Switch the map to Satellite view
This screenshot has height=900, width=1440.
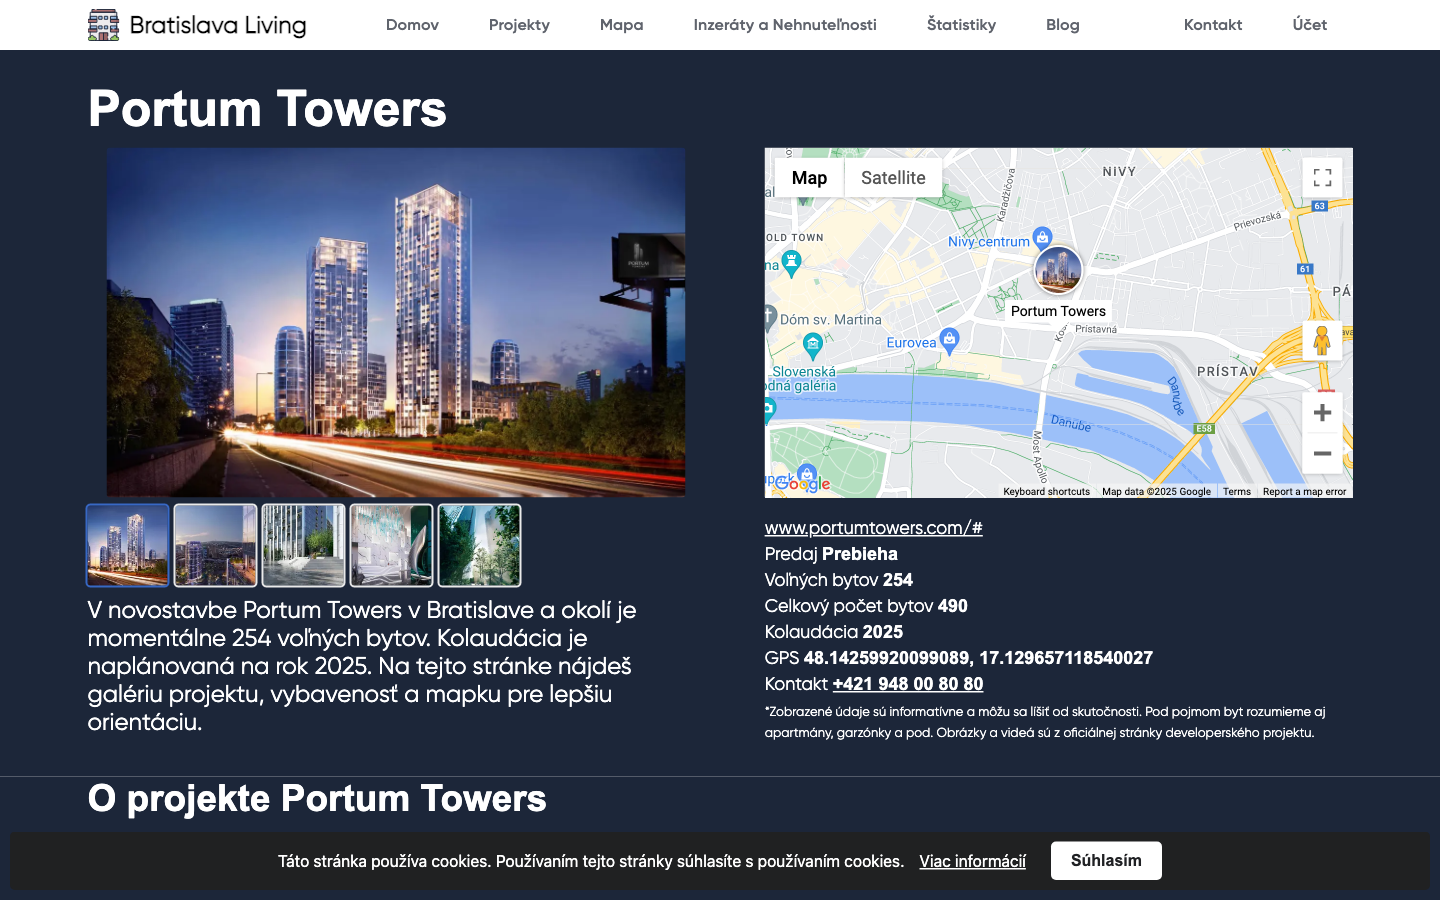coord(893,177)
